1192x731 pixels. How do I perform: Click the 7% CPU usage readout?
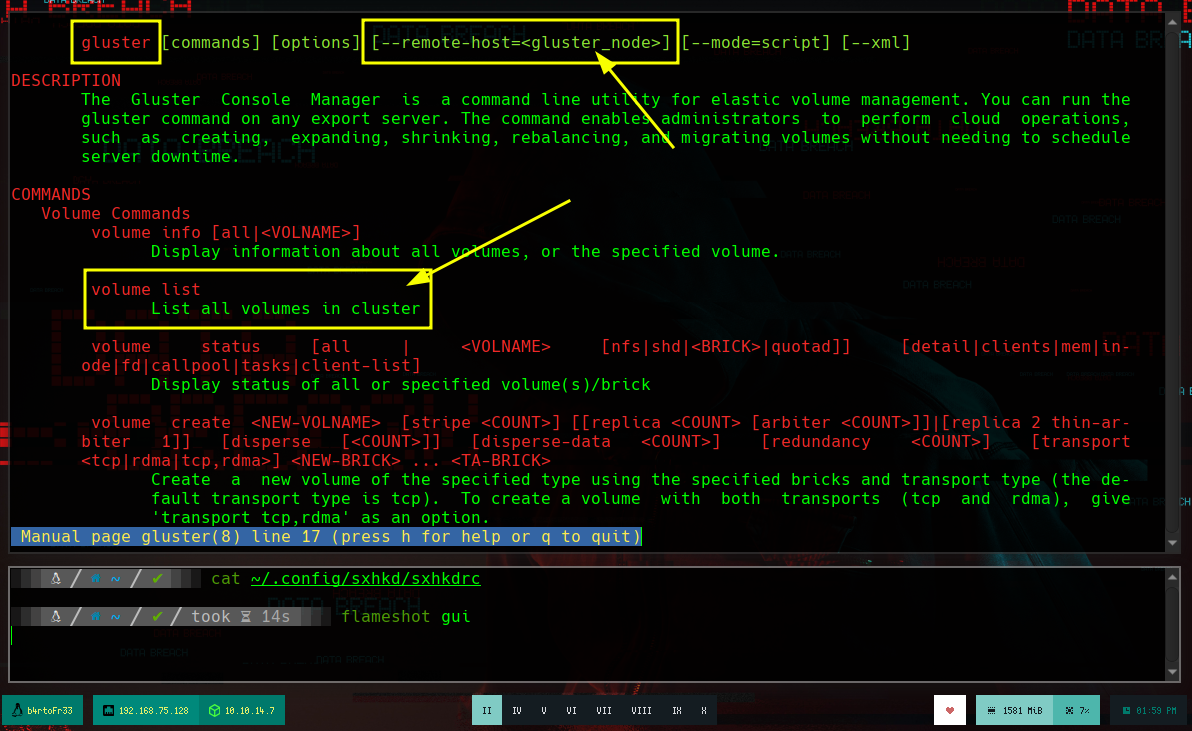point(1085,710)
